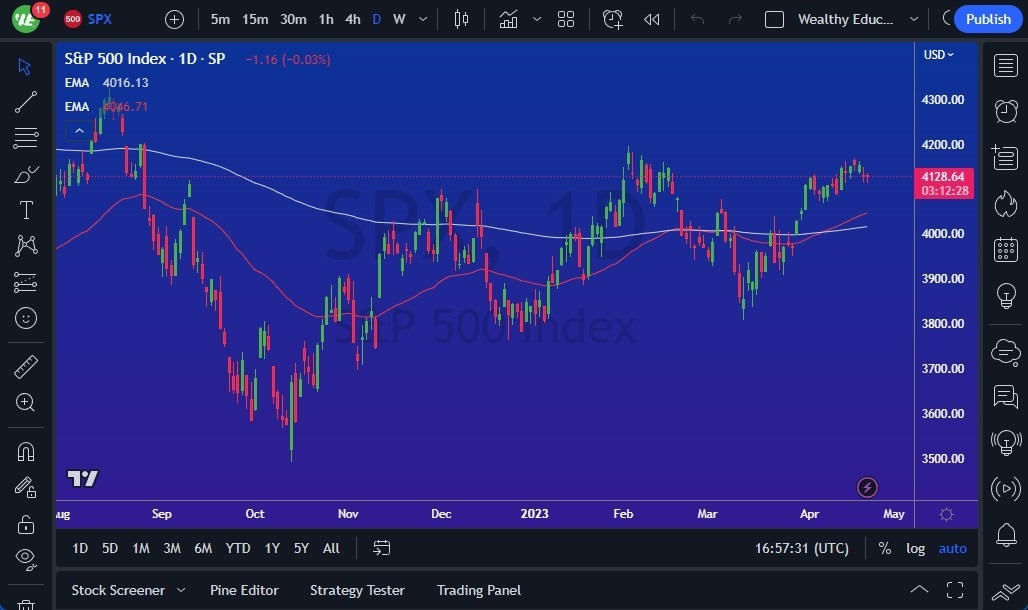The image size is (1028, 610).
Task: Open the timeframe interval dropdown arrow
Action: click(x=421, y=19)
